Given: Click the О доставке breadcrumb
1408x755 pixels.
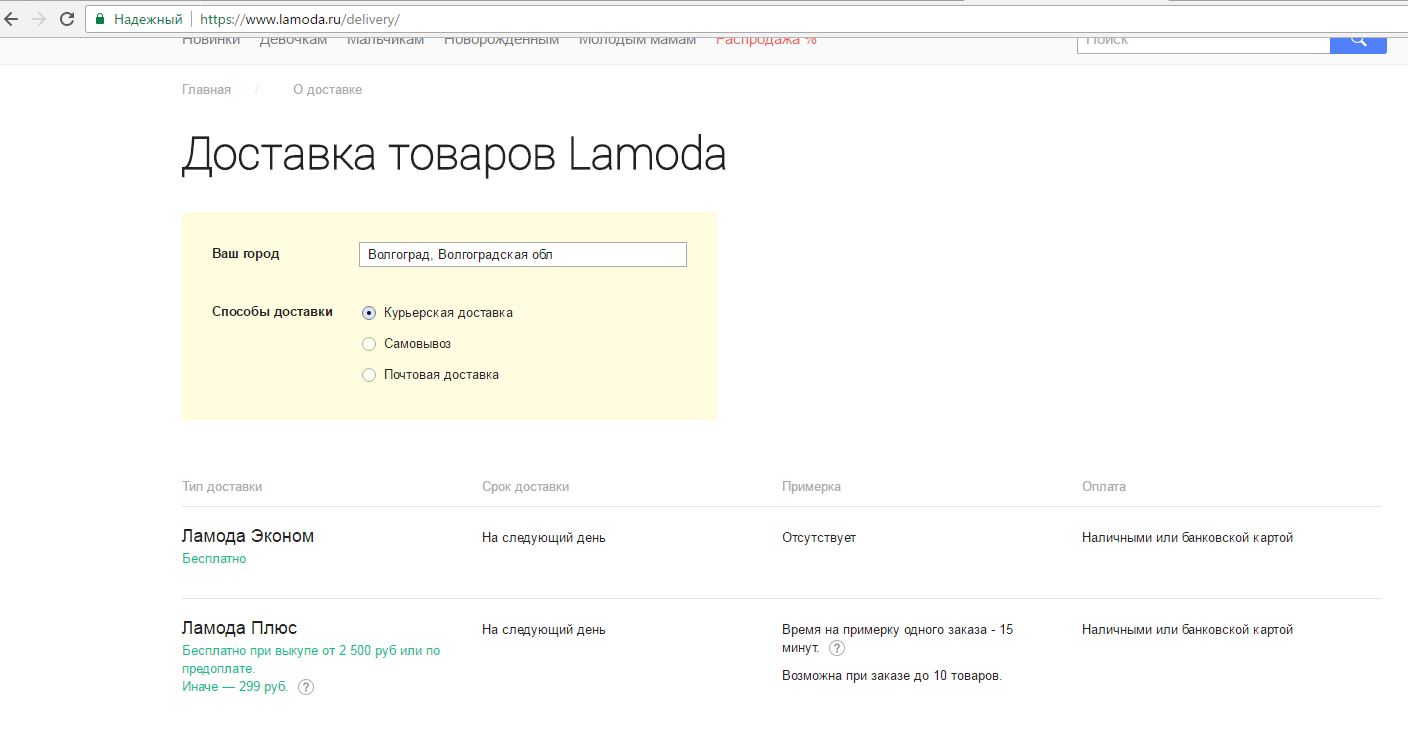Looking at the screenshot, I should (x=327, y=90).
